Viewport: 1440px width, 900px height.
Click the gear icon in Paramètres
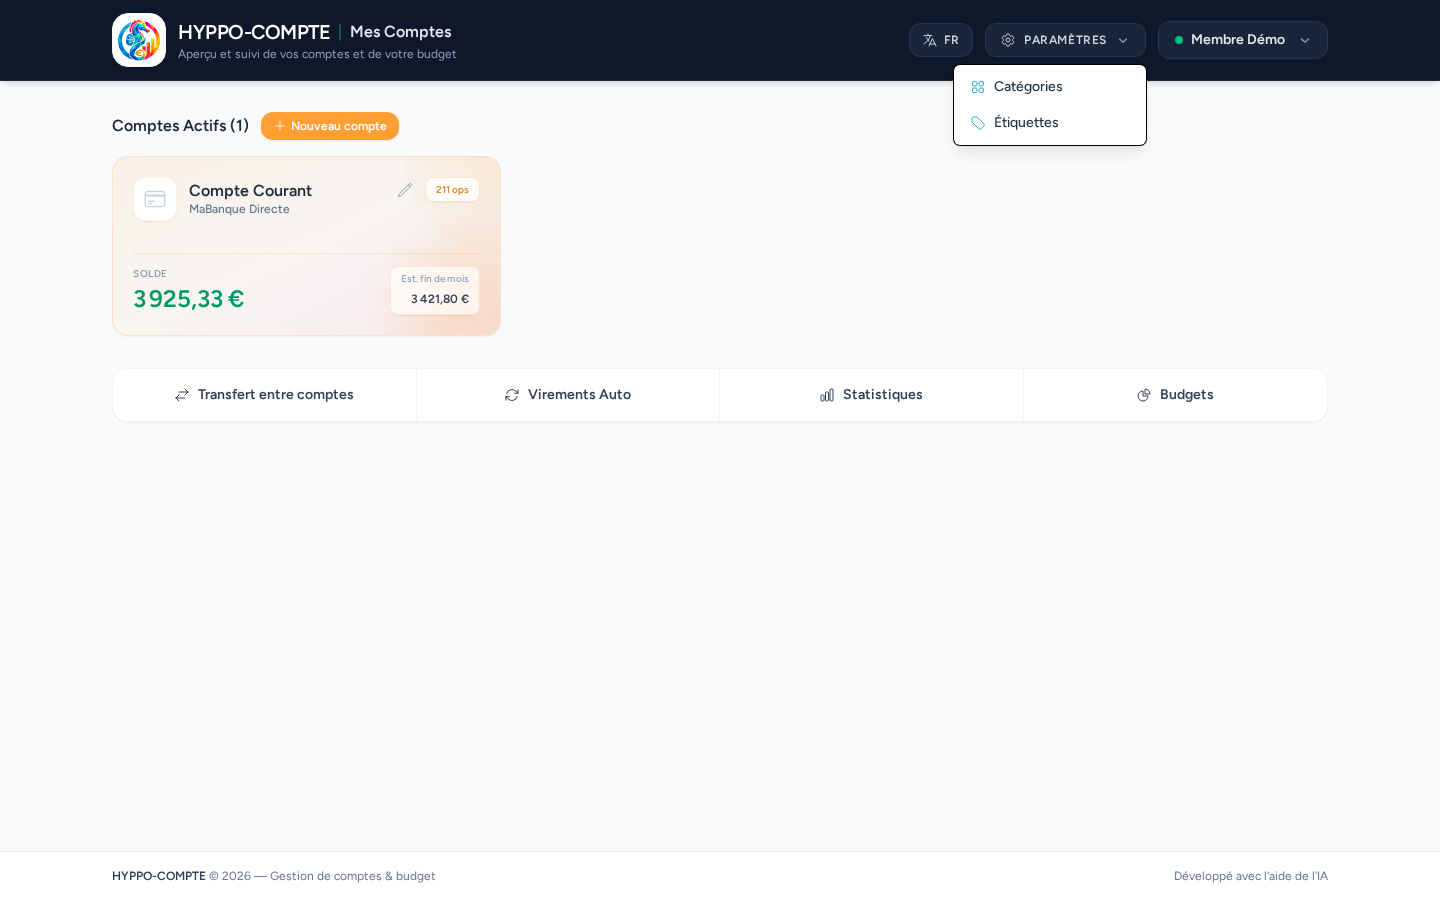1008,40
